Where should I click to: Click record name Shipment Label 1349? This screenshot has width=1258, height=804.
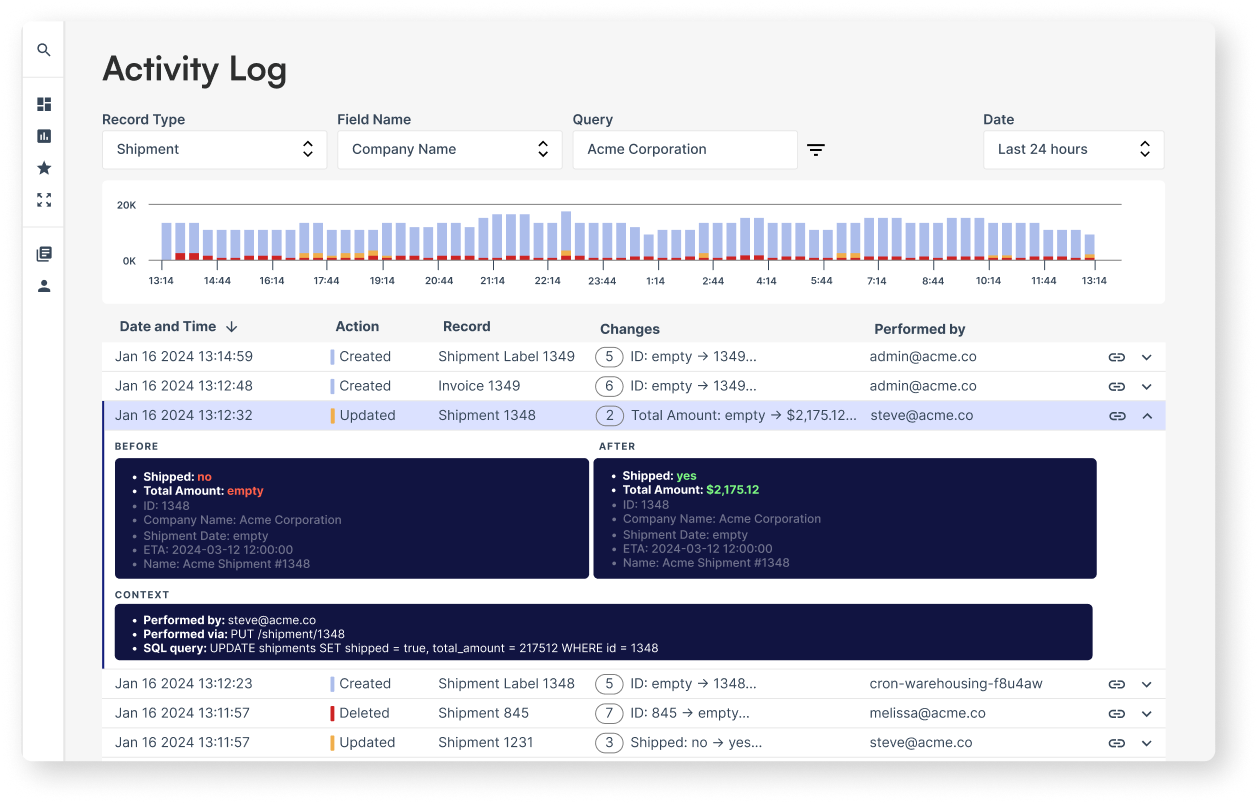(x=507, y=356)
